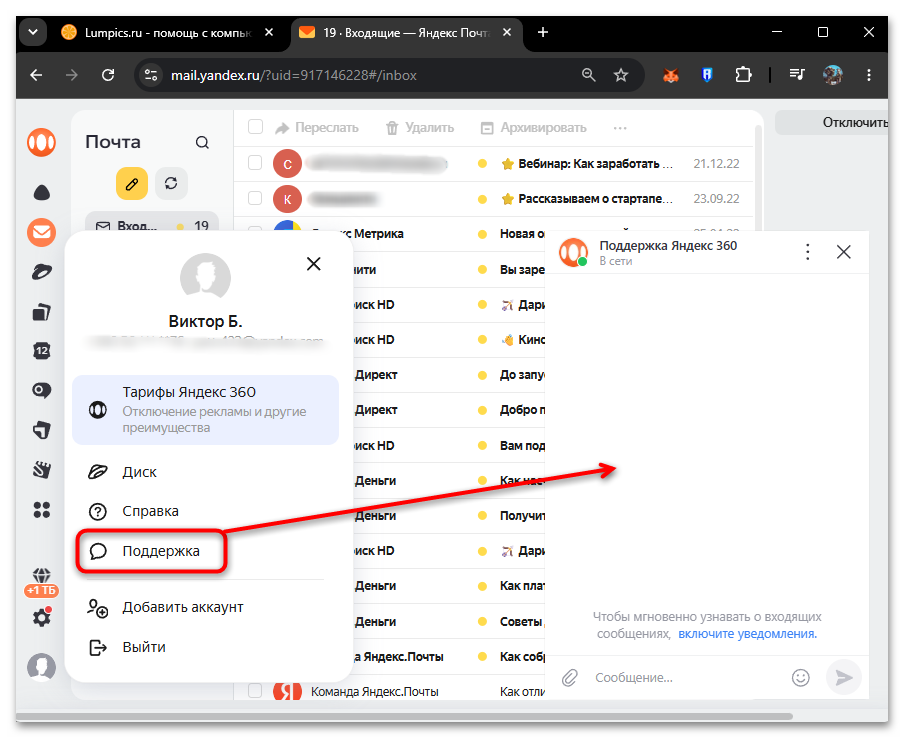
Task: Tick the select-all checkbox in mail toolbar
Action: pos(255,127)
